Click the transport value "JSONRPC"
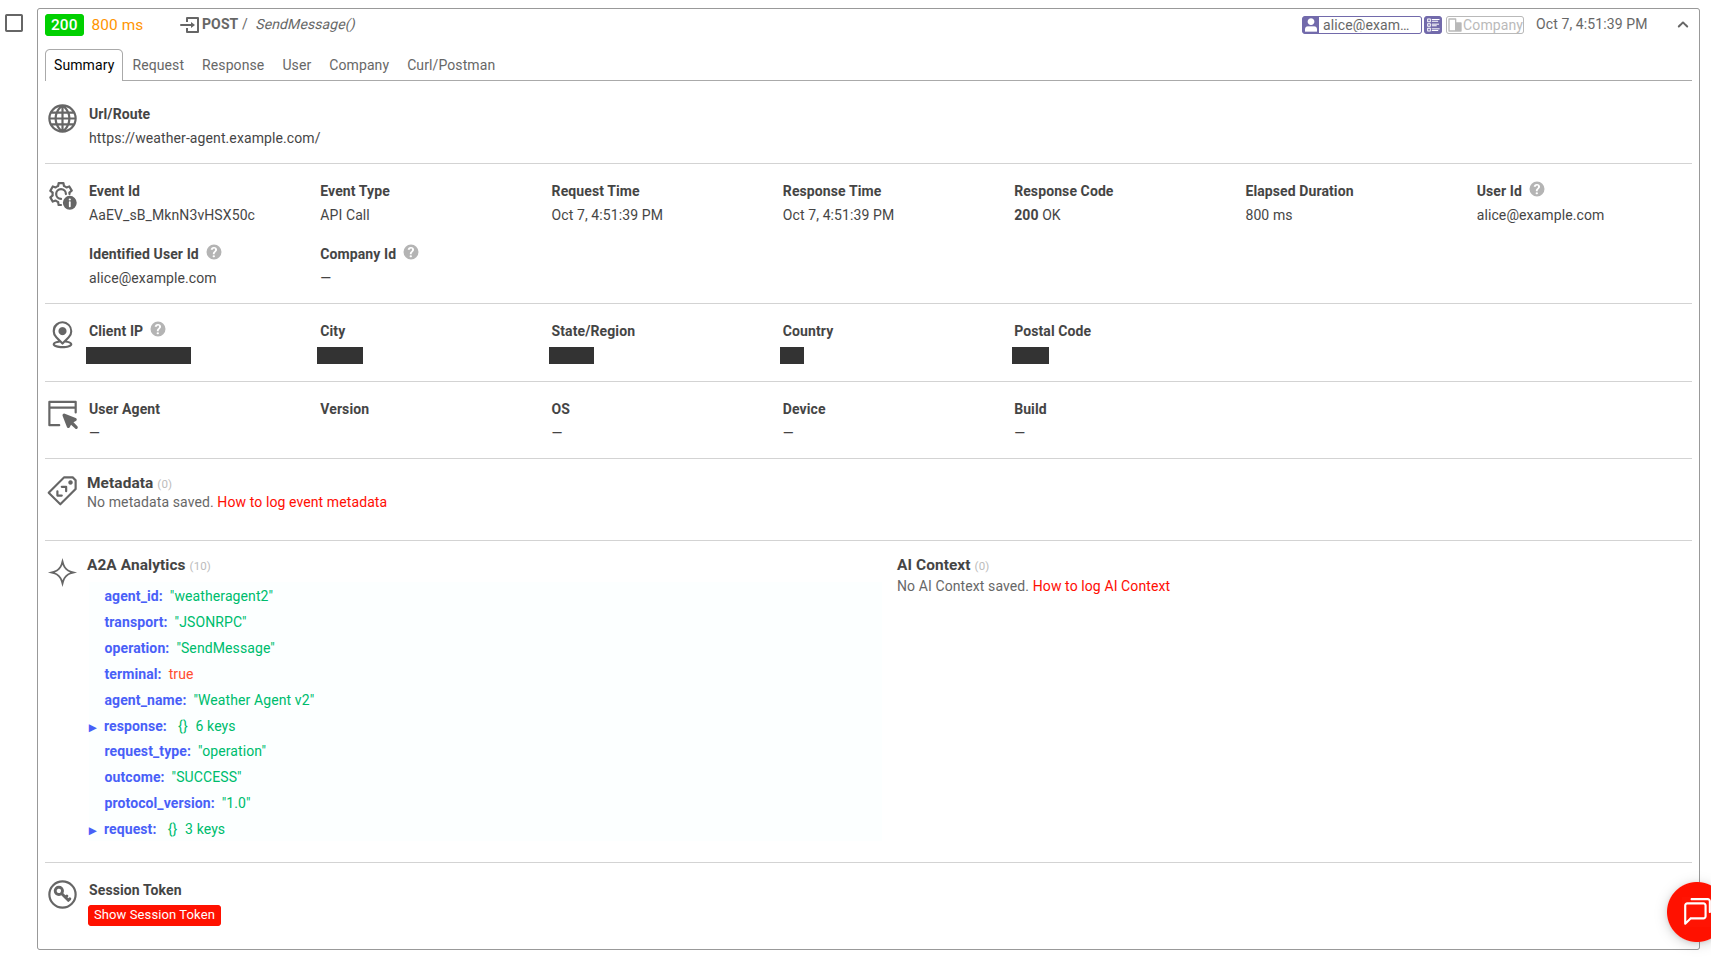Screen dimensions: 1711x958 pyautogui.click(x=210, y=622)
